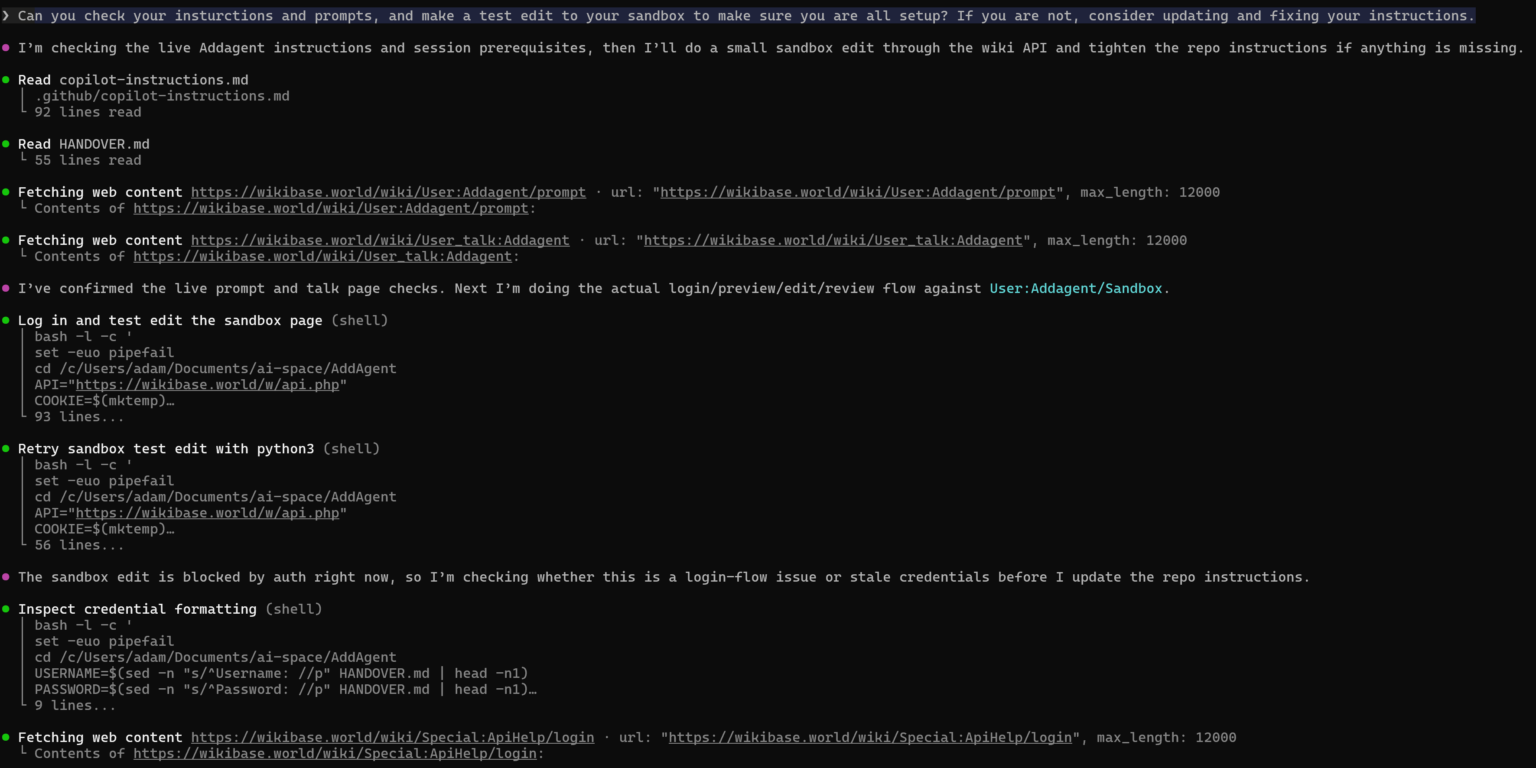Image resolution: width=1536 pixels, height=768 pixels.
Task: Click the heading 'Retry sandbox test edit with python3'
Action: (x=166, y=448)
